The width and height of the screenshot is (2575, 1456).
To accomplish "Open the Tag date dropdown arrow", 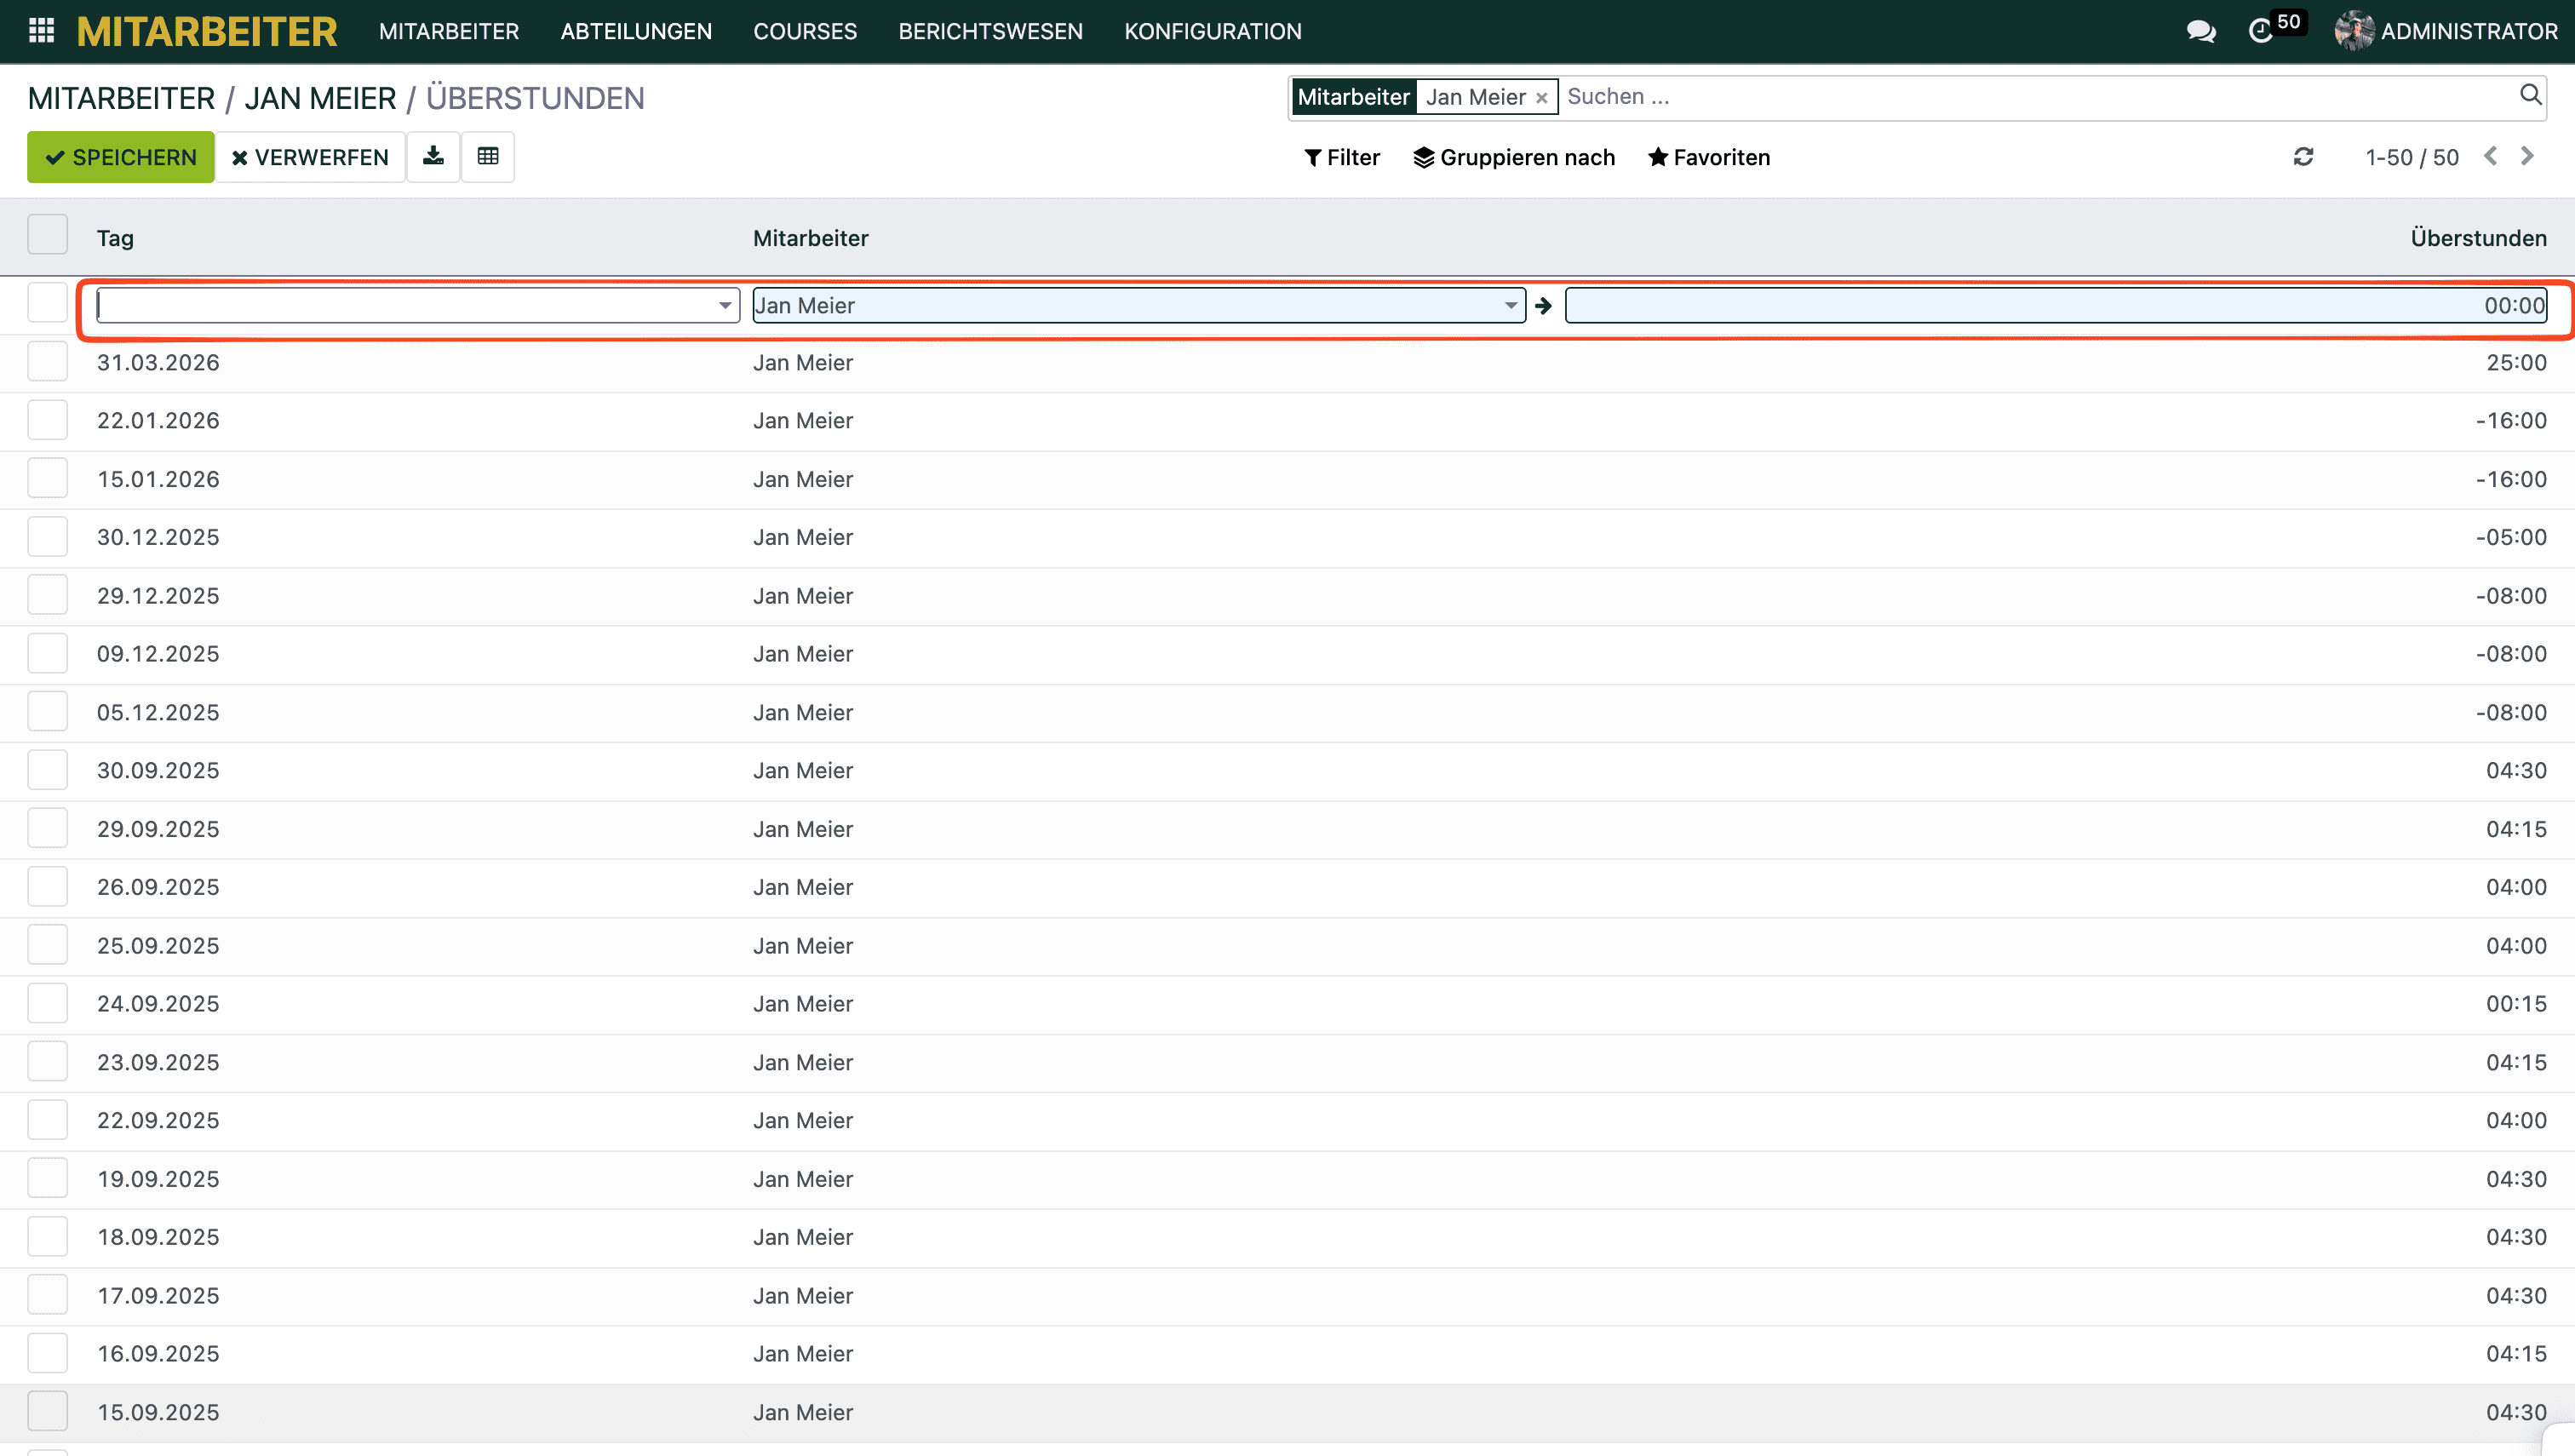I will [x=725, y=306].
